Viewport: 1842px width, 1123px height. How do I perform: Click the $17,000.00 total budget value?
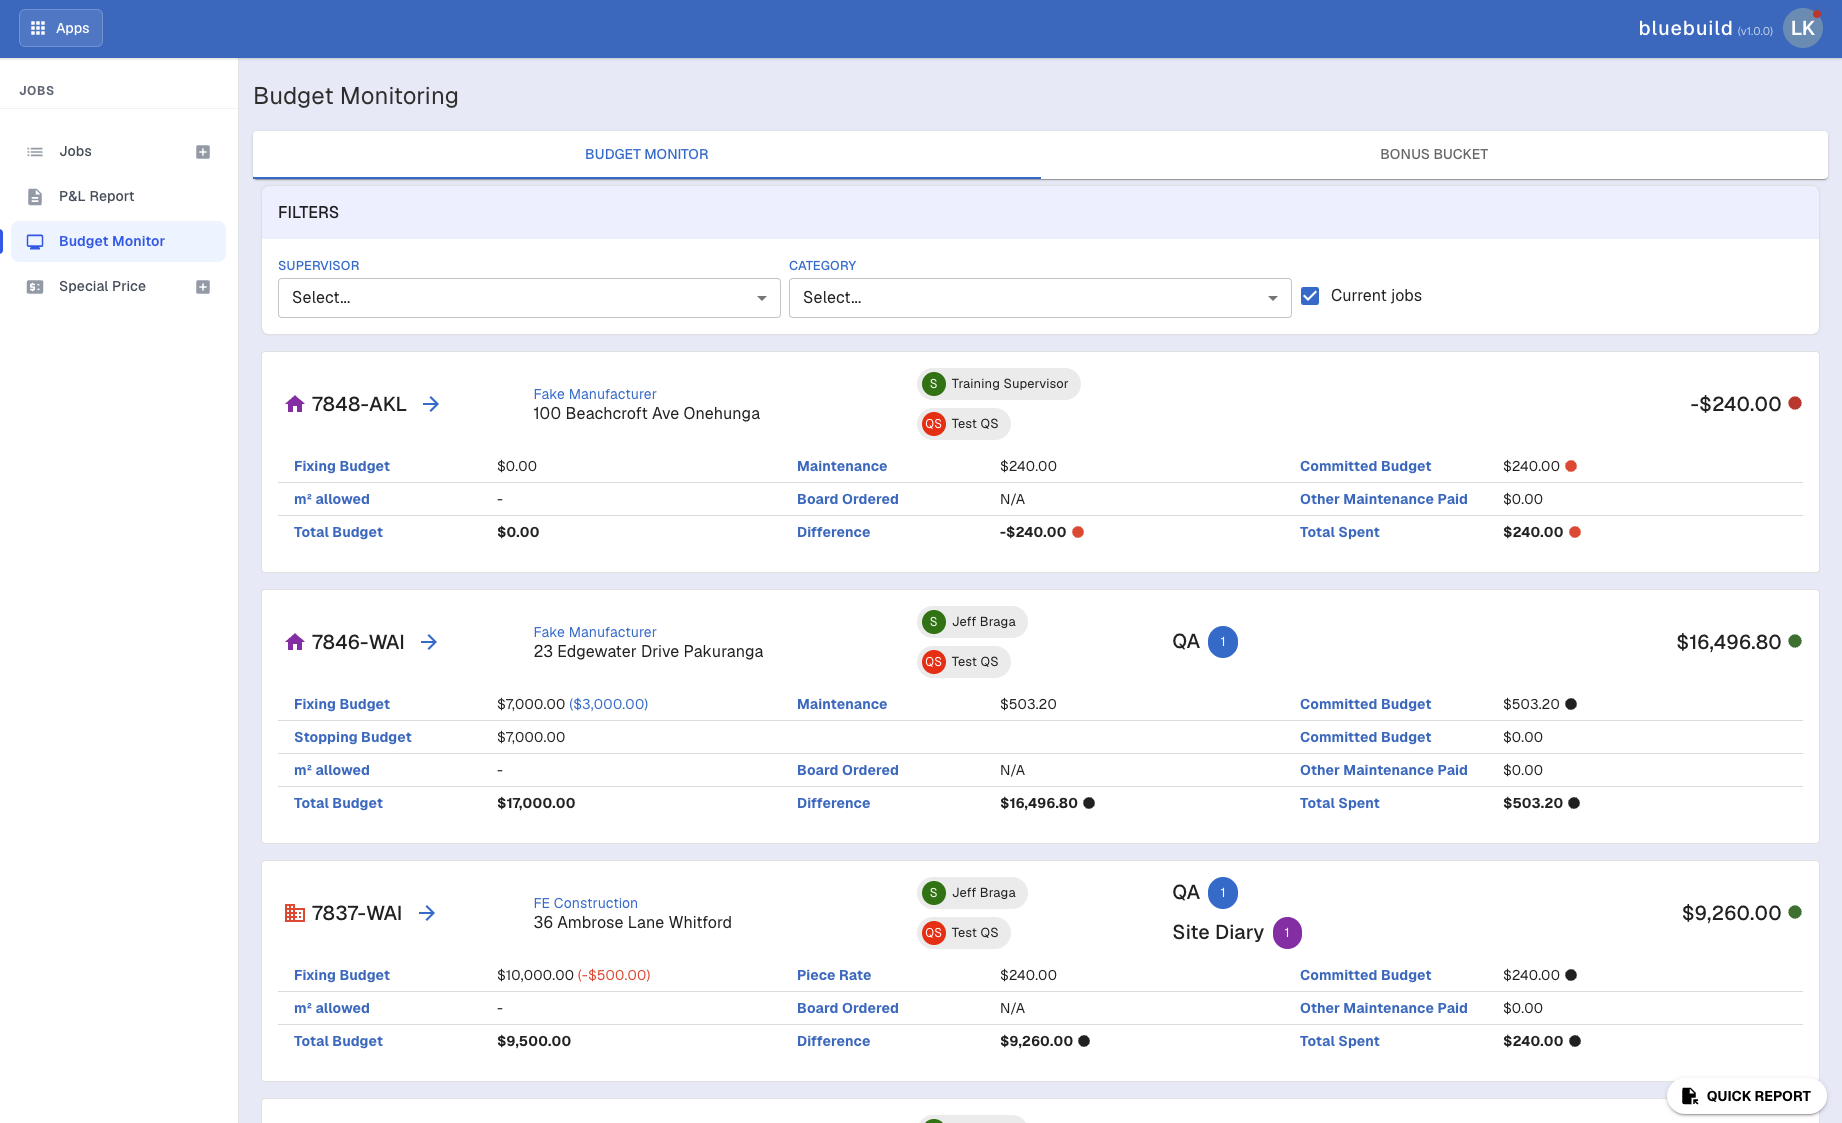pos(536,803)
